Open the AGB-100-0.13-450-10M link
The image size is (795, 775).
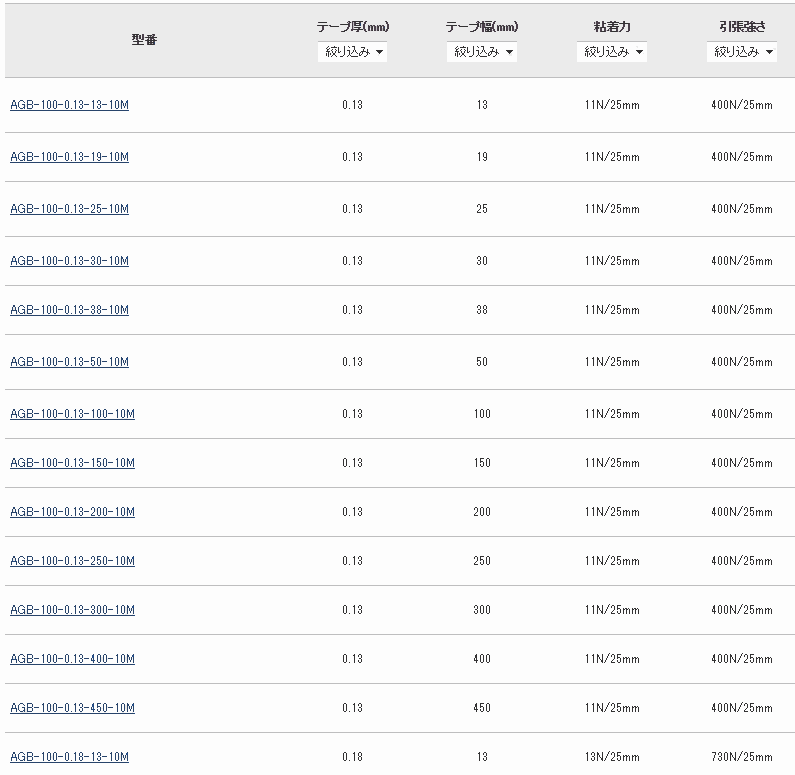(x=72, y=708)
